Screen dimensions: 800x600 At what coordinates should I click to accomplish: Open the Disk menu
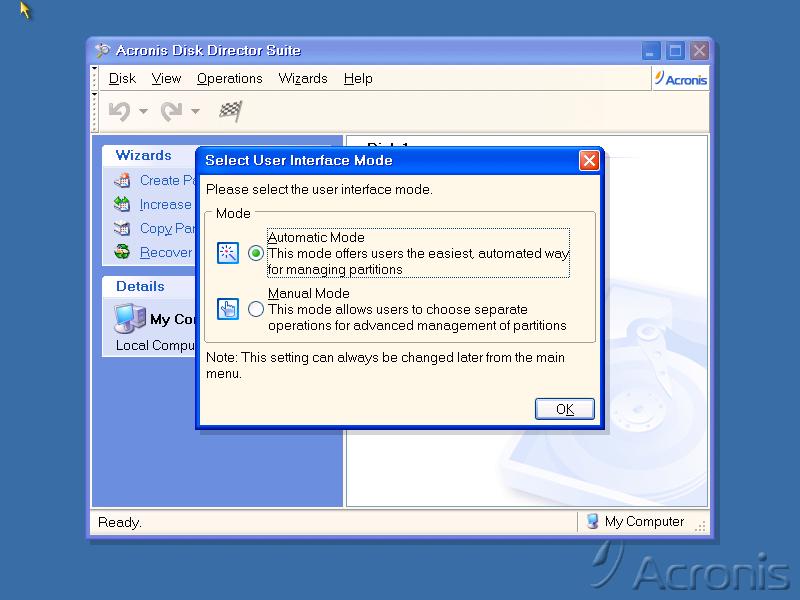122,79
